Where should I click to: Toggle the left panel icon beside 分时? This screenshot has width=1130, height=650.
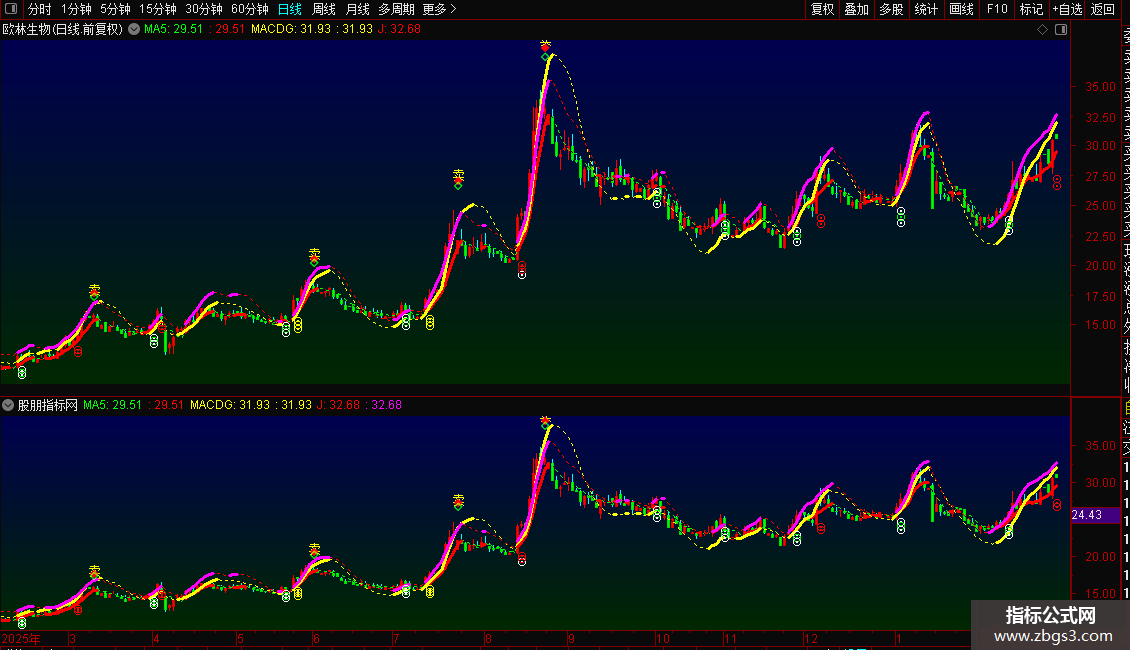click(x=11, y=9)
